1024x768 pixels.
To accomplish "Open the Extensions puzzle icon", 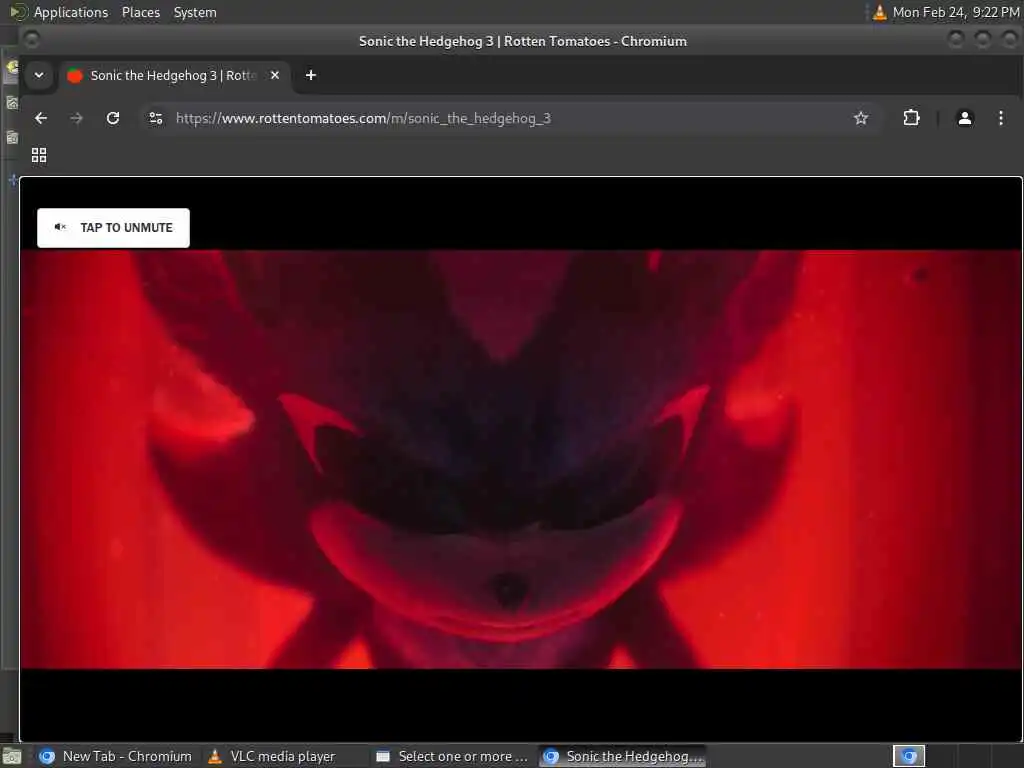I will [x=911, y=118].
